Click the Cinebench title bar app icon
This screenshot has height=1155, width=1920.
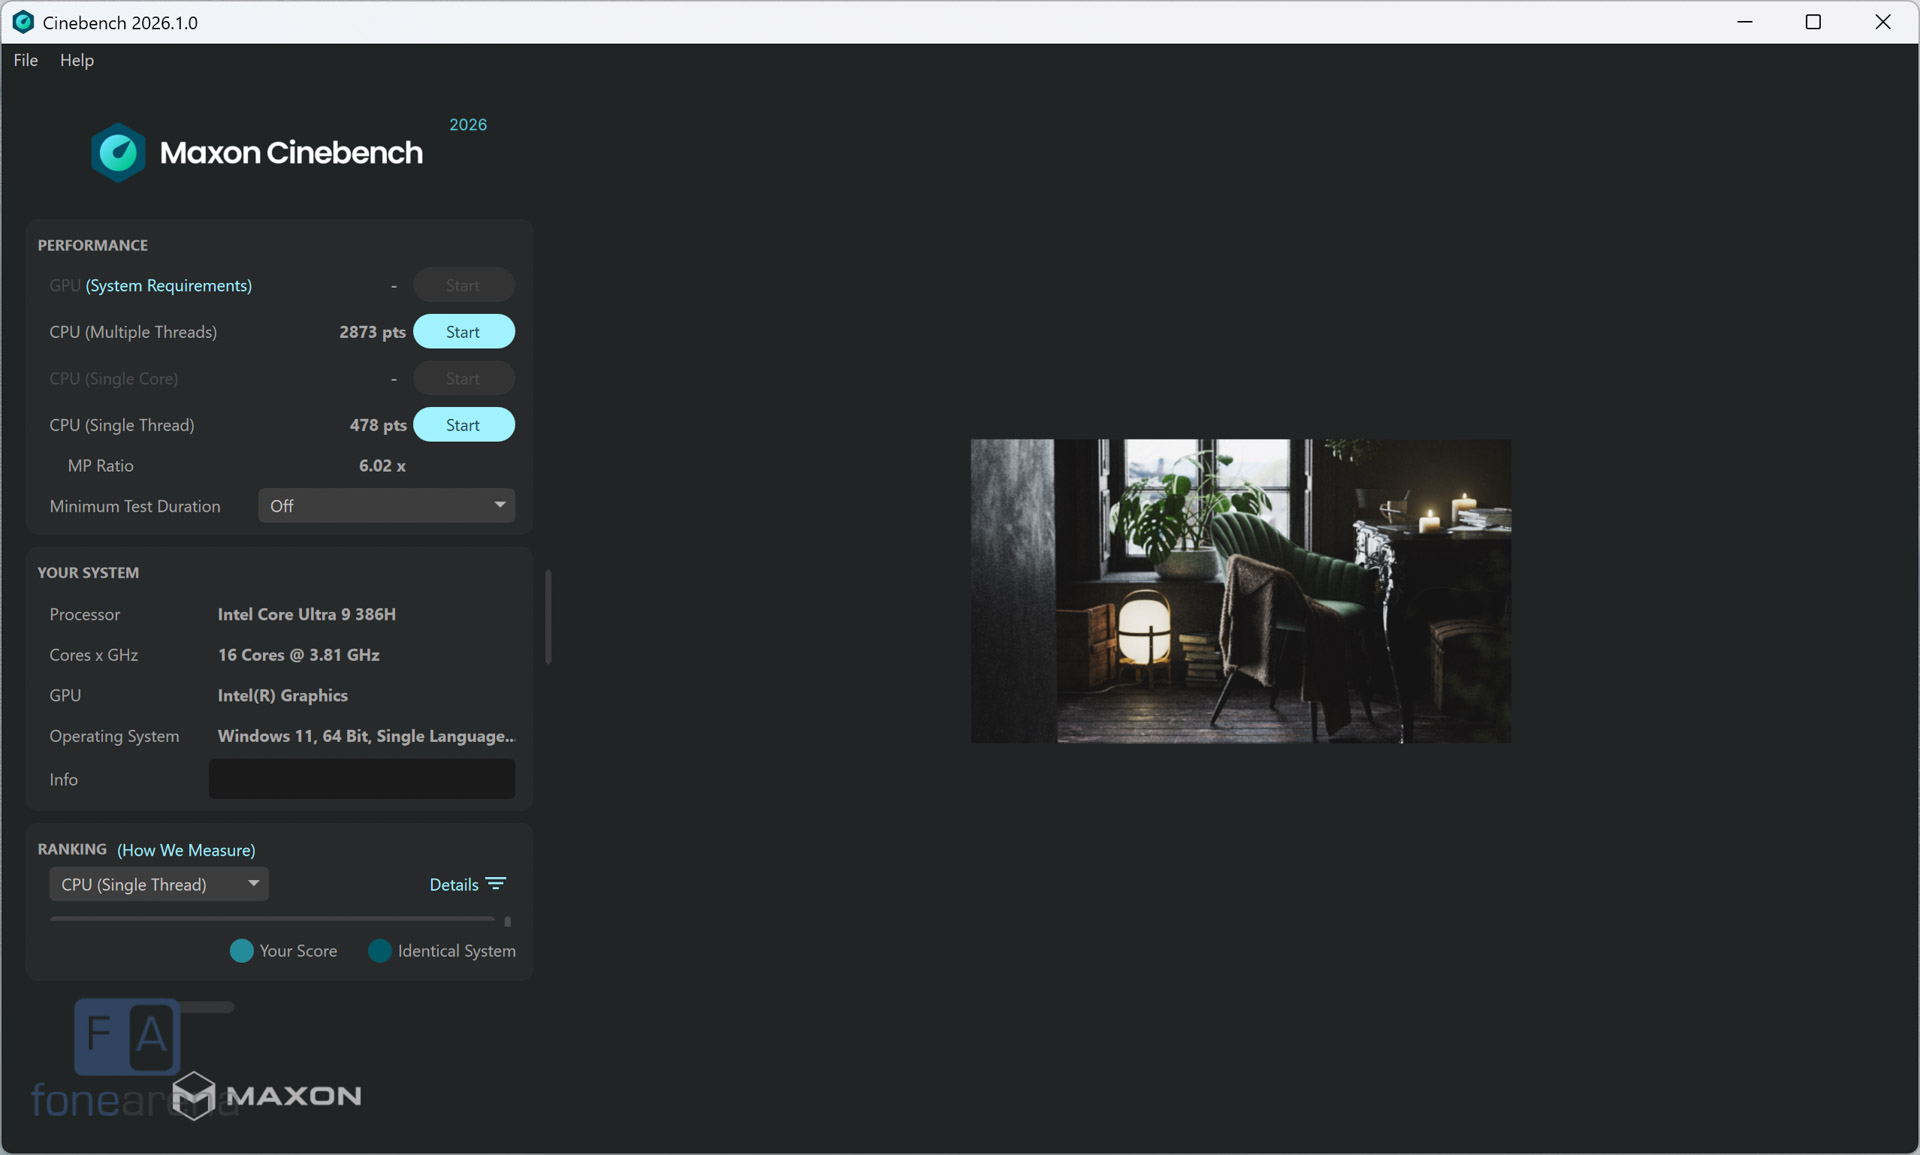pyautogui.click(x=23, y=22)
